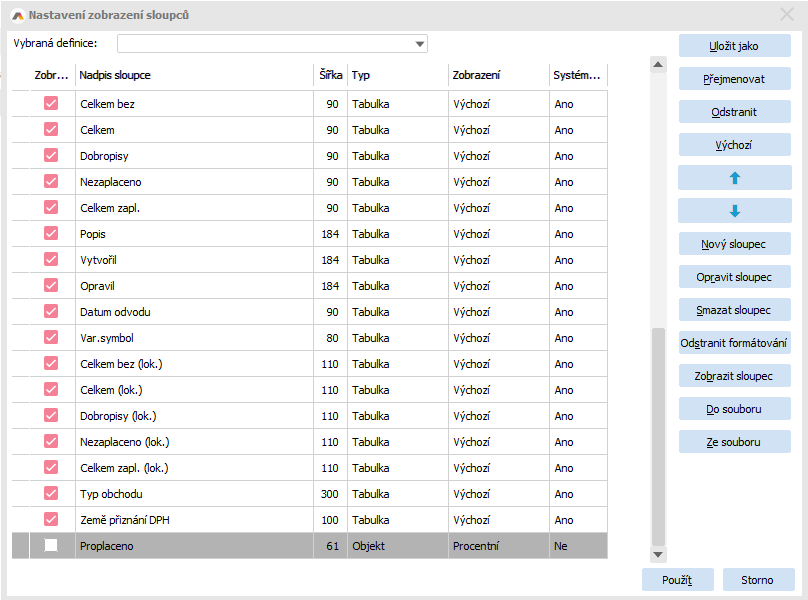Click the move down arrow button
This screenshot has width=808, height=600.
click(734, 211)
